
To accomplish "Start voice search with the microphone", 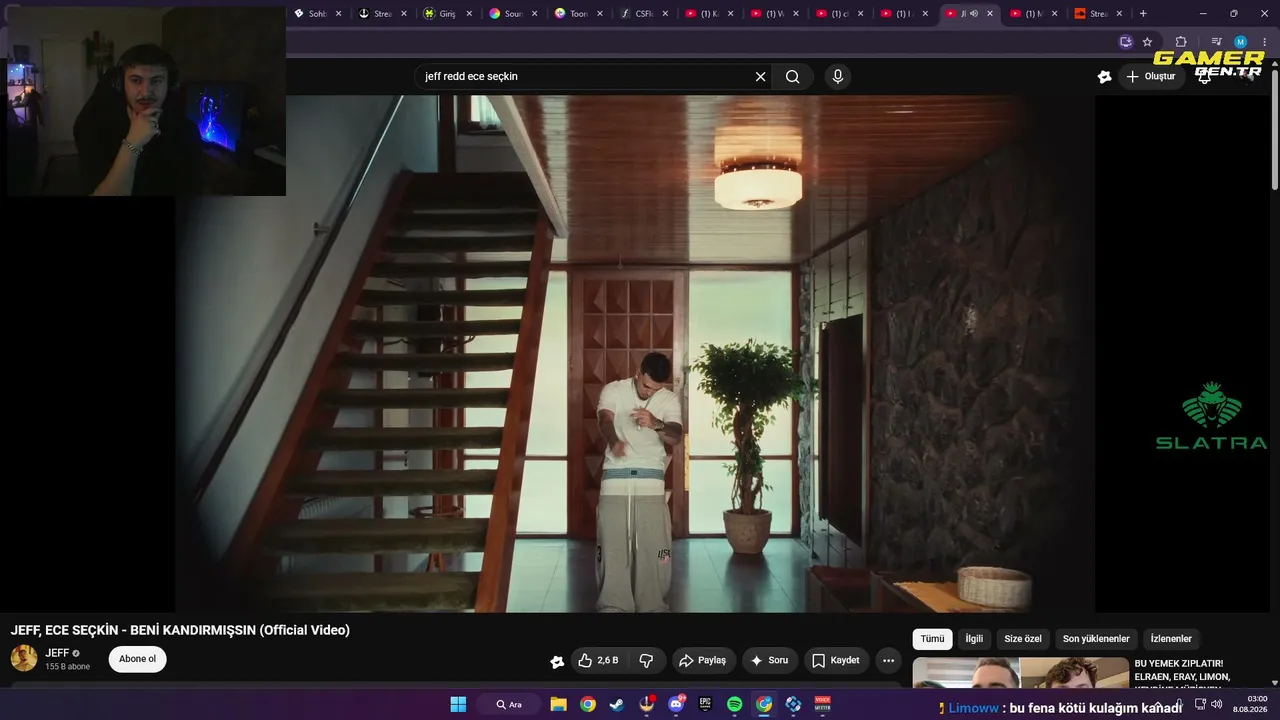I will pos(838,77).
